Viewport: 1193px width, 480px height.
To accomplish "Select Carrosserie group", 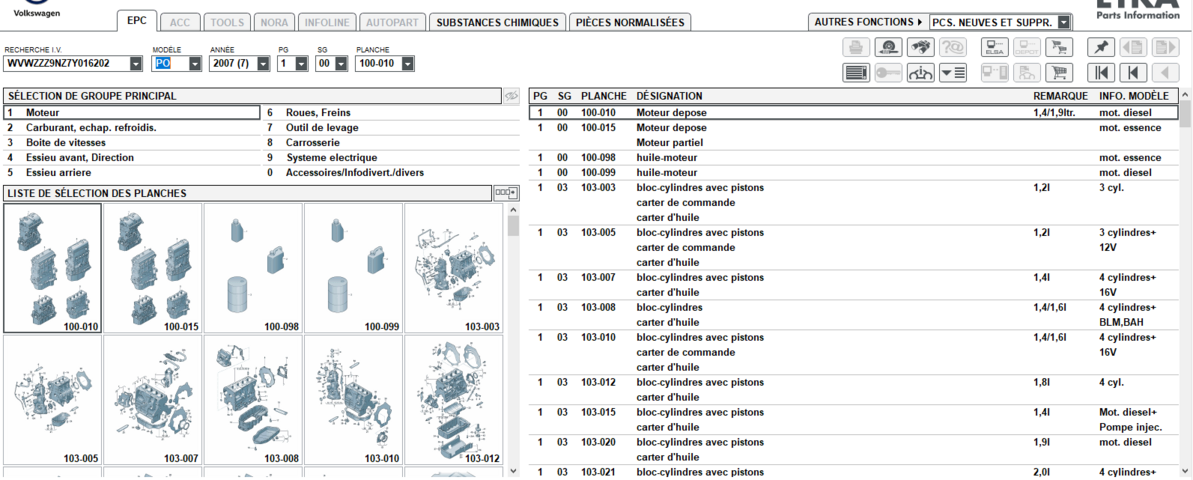I will [393, 142].
